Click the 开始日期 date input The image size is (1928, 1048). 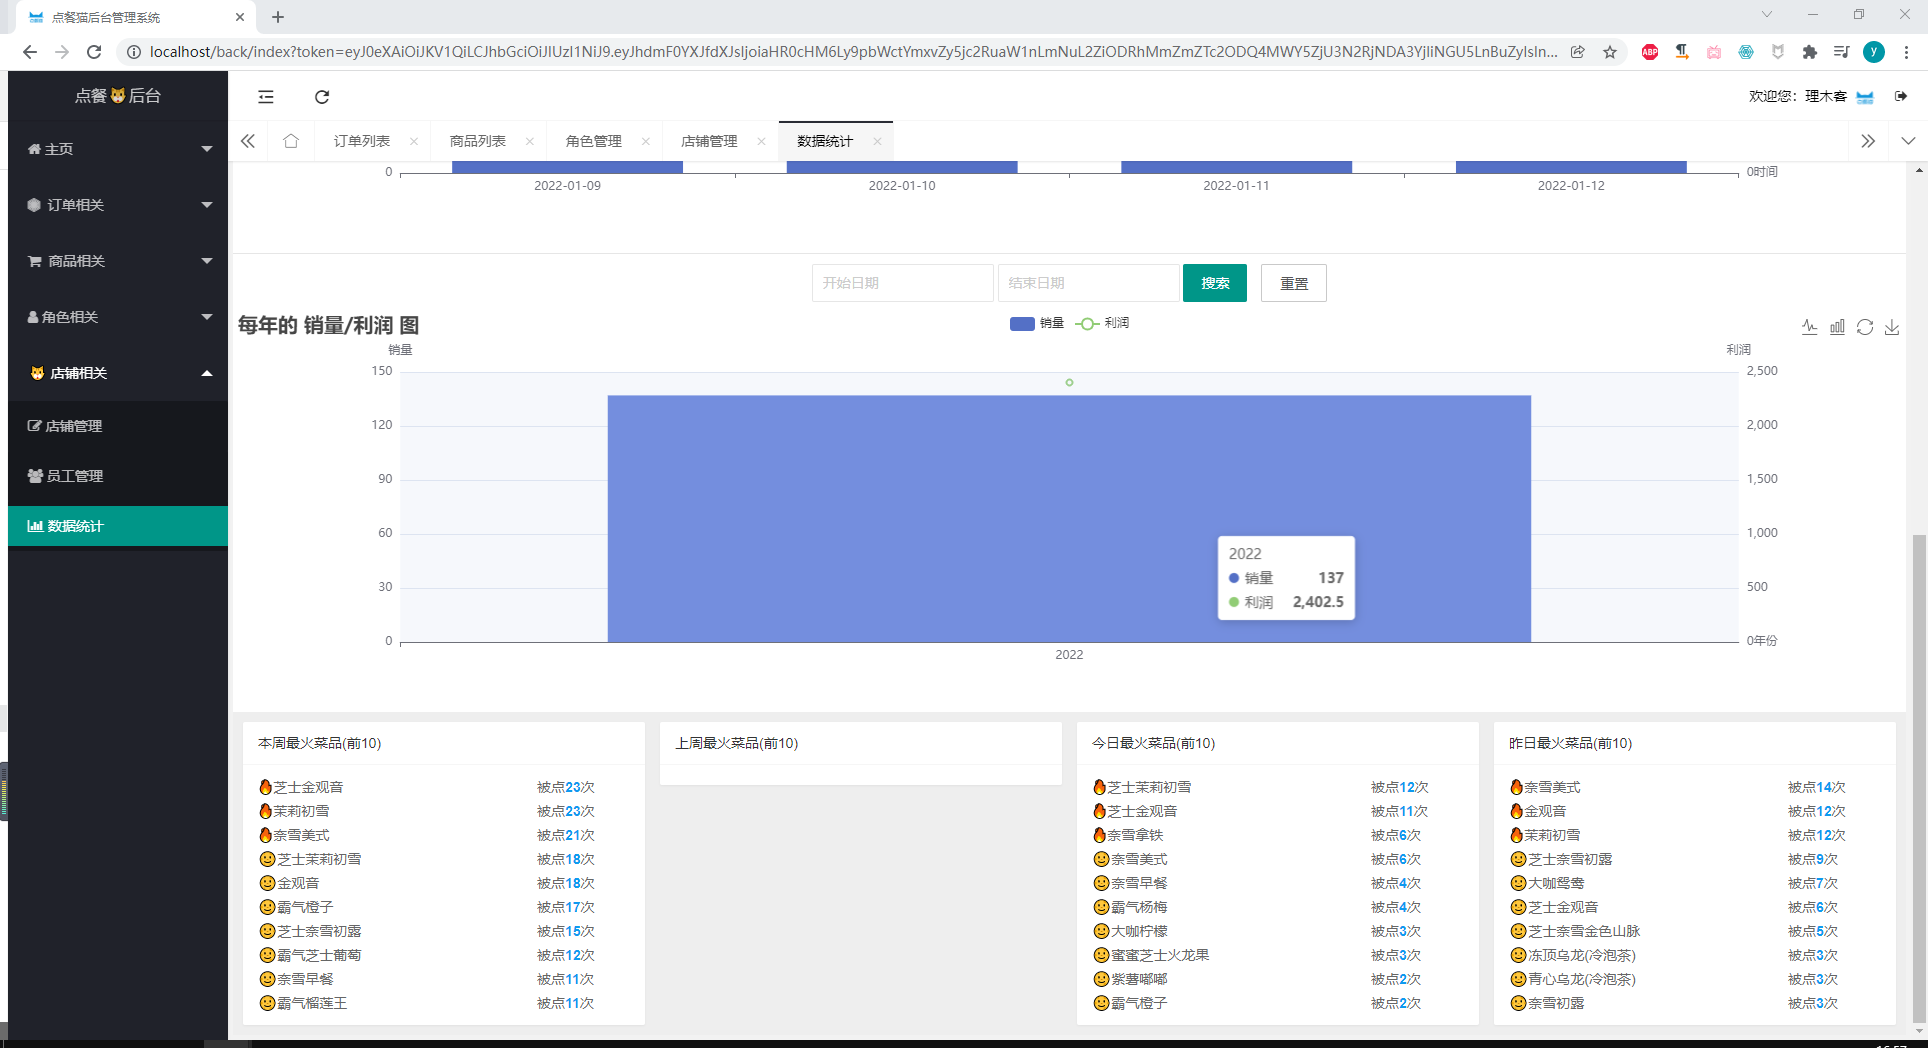click(902, 283)
